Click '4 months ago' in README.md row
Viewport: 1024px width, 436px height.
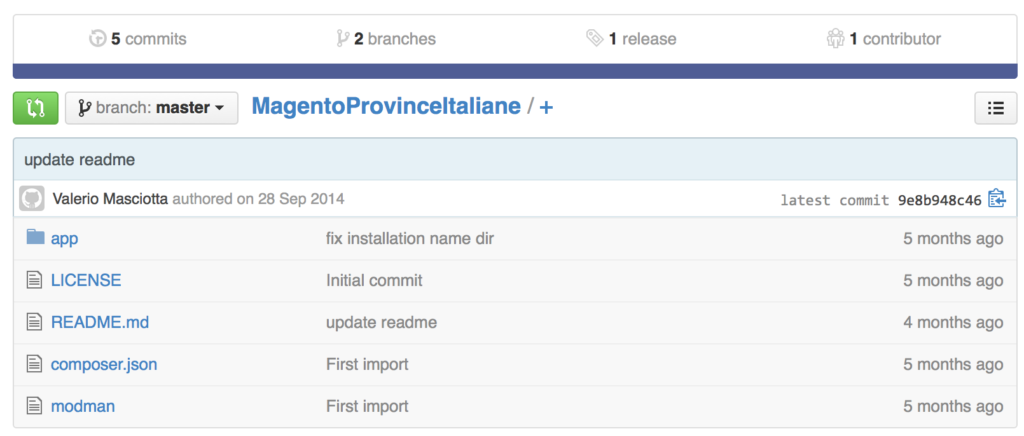[953, 322]
